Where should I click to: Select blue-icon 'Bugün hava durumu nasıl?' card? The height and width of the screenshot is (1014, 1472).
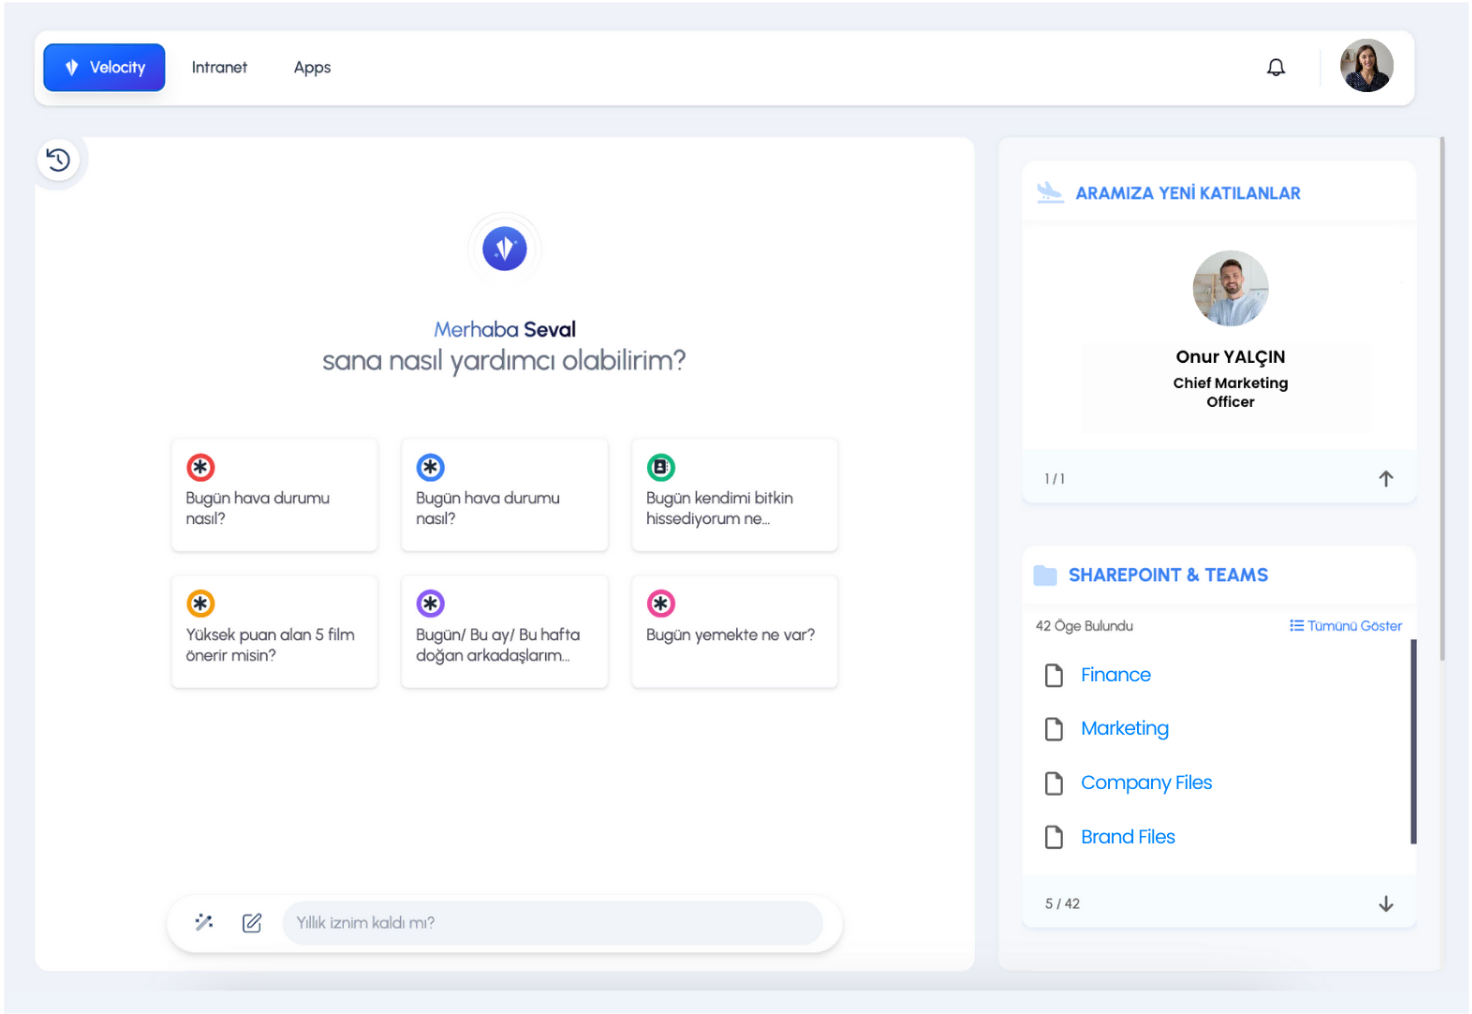click(x=505, y=494)
